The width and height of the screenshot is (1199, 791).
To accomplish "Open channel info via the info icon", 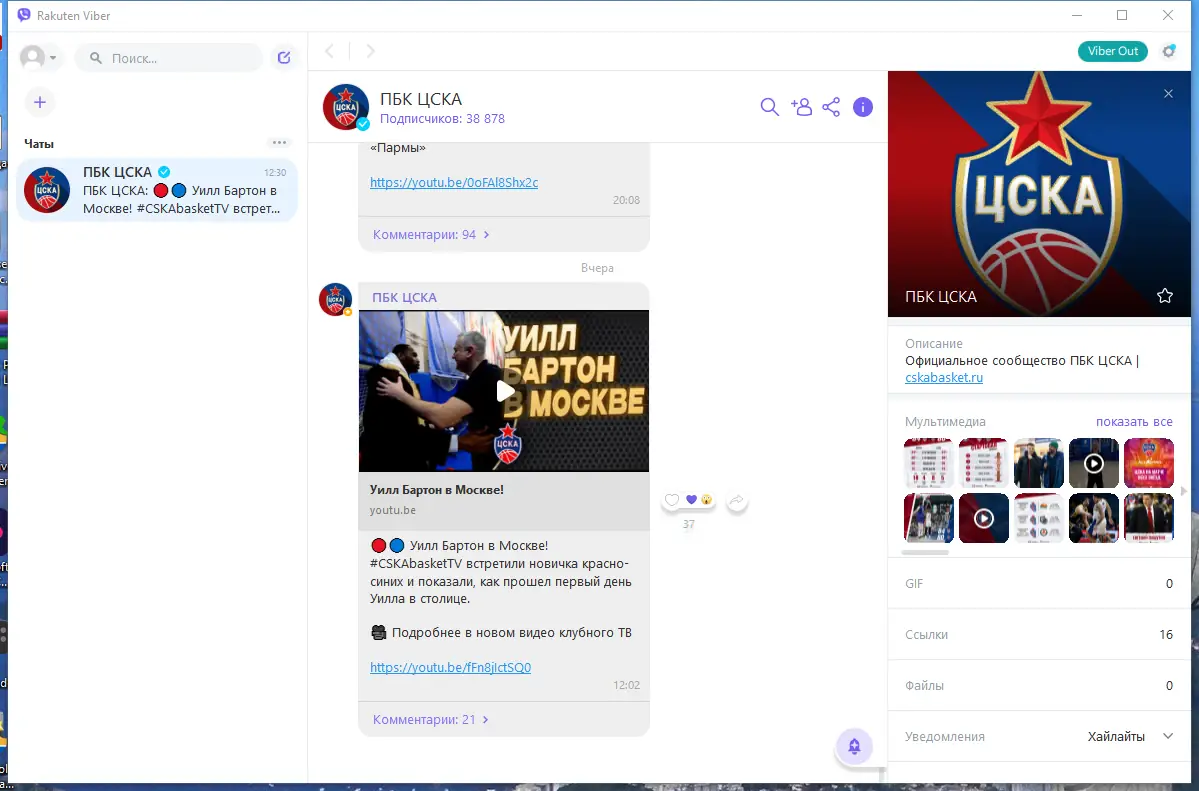I will [x=863, y=106].
